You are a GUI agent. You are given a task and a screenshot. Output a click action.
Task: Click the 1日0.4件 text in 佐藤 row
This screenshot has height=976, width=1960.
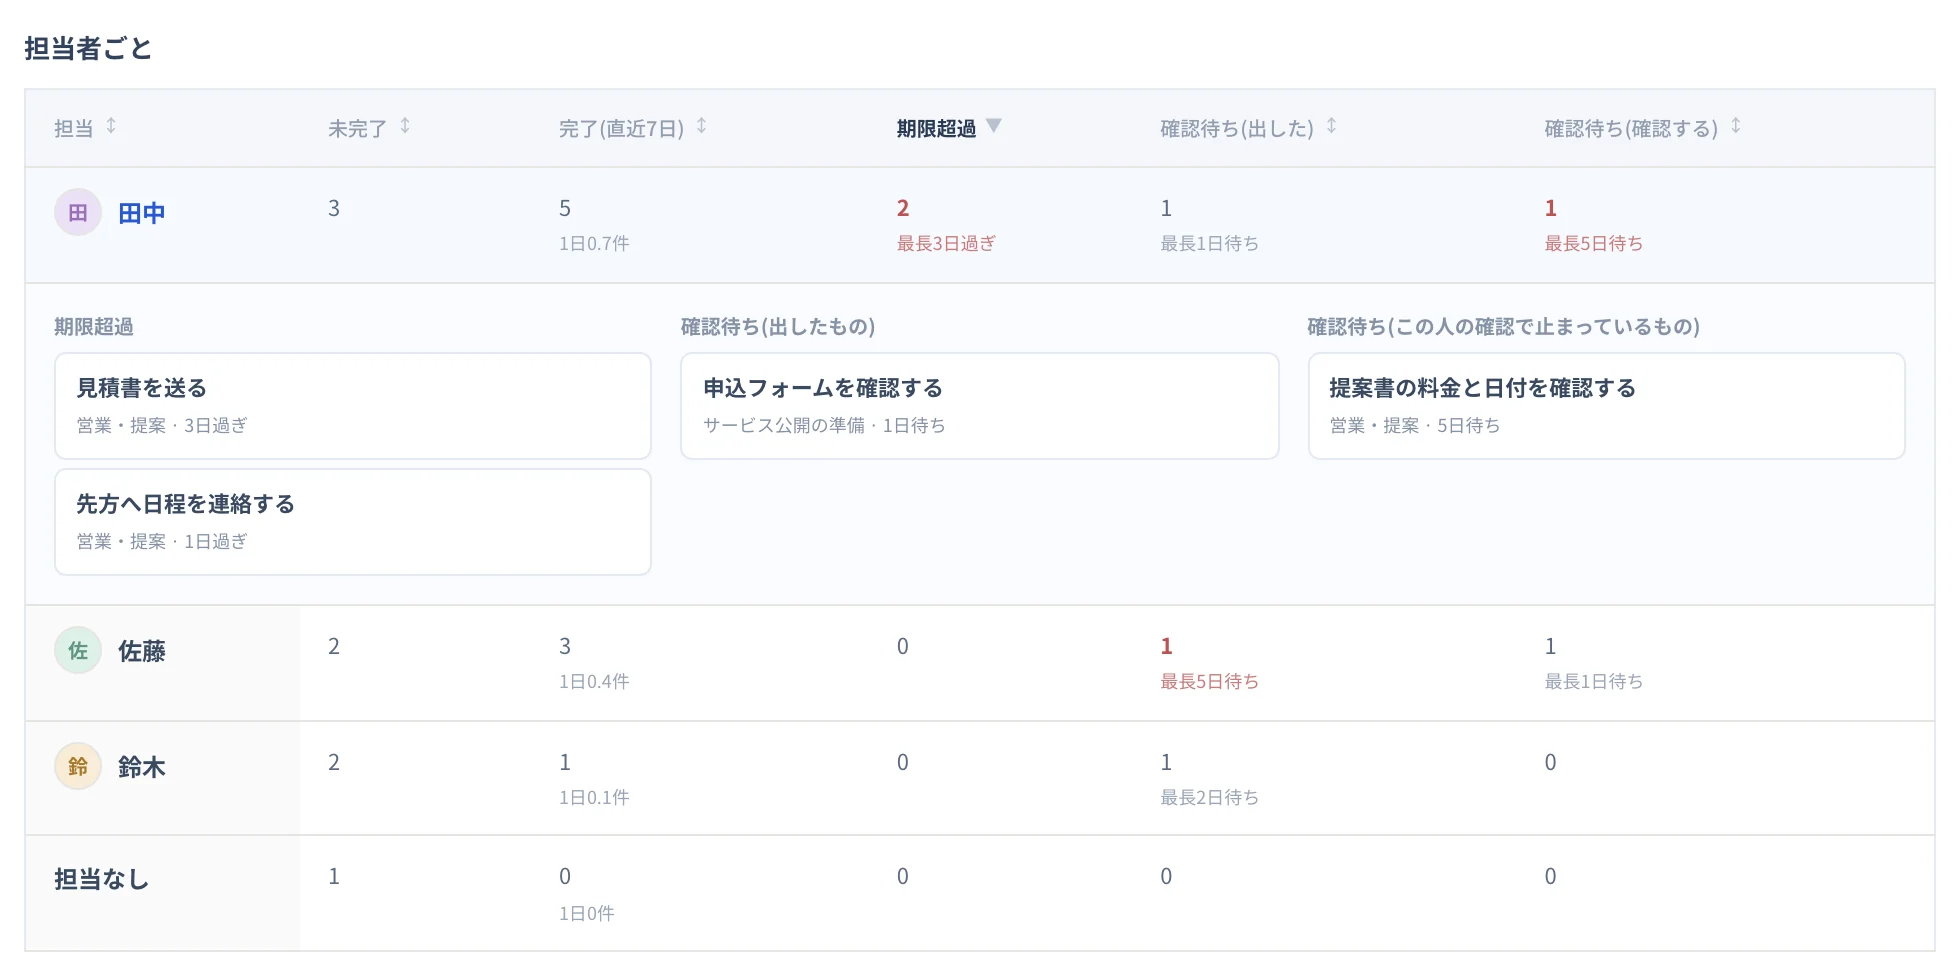coord(594,681)
